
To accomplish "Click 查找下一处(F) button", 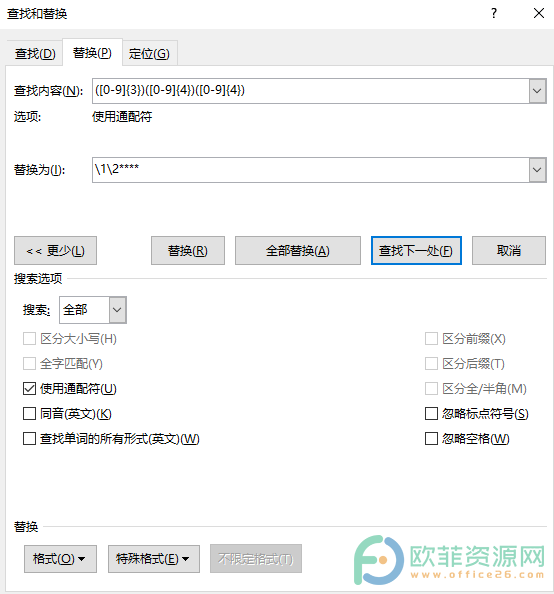I will (x=416, y=250).
